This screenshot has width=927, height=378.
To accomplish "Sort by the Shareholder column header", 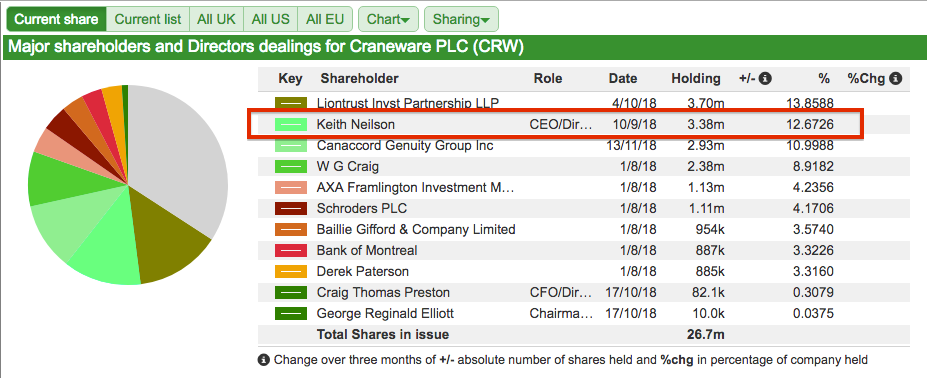I will coord(359,78).
